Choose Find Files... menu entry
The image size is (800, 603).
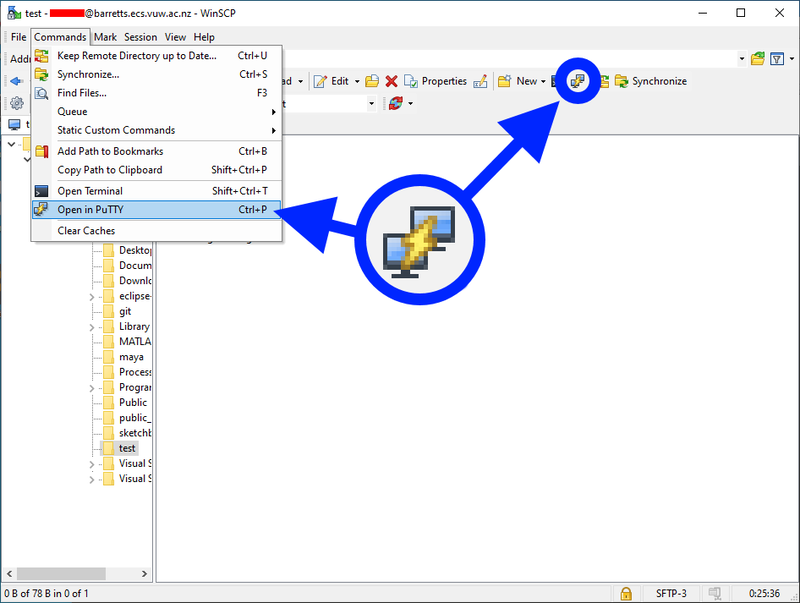(157, 93)
